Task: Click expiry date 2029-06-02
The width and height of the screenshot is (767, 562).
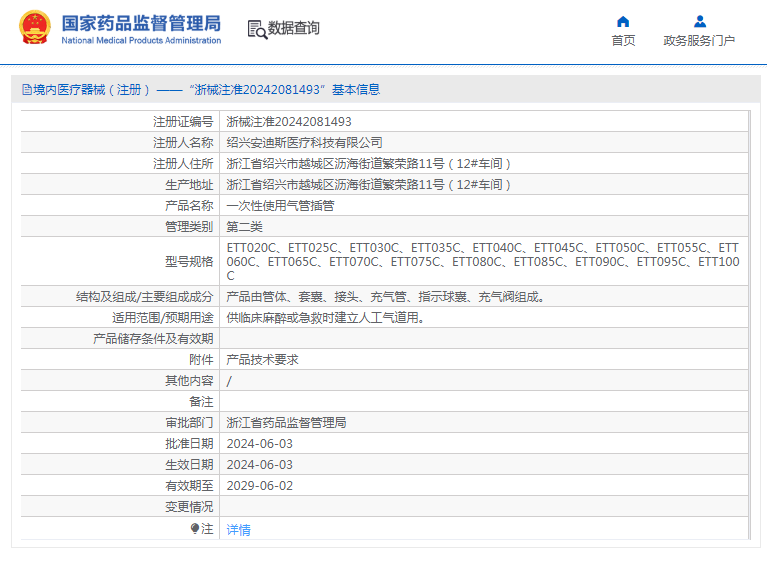Action: (x=260, y=486)
